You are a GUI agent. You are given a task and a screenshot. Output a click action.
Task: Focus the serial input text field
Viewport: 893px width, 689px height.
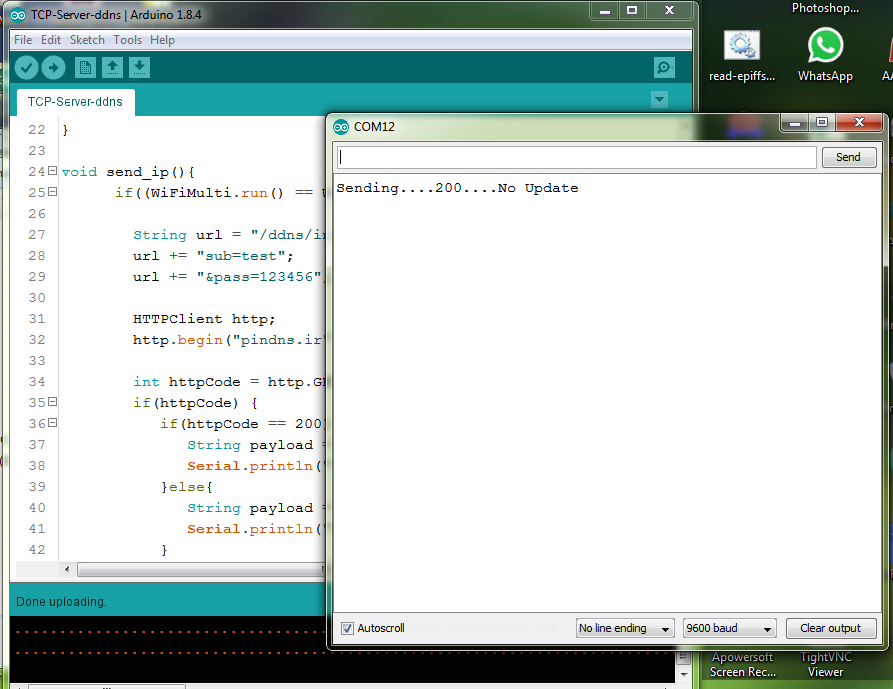(576, 157)
